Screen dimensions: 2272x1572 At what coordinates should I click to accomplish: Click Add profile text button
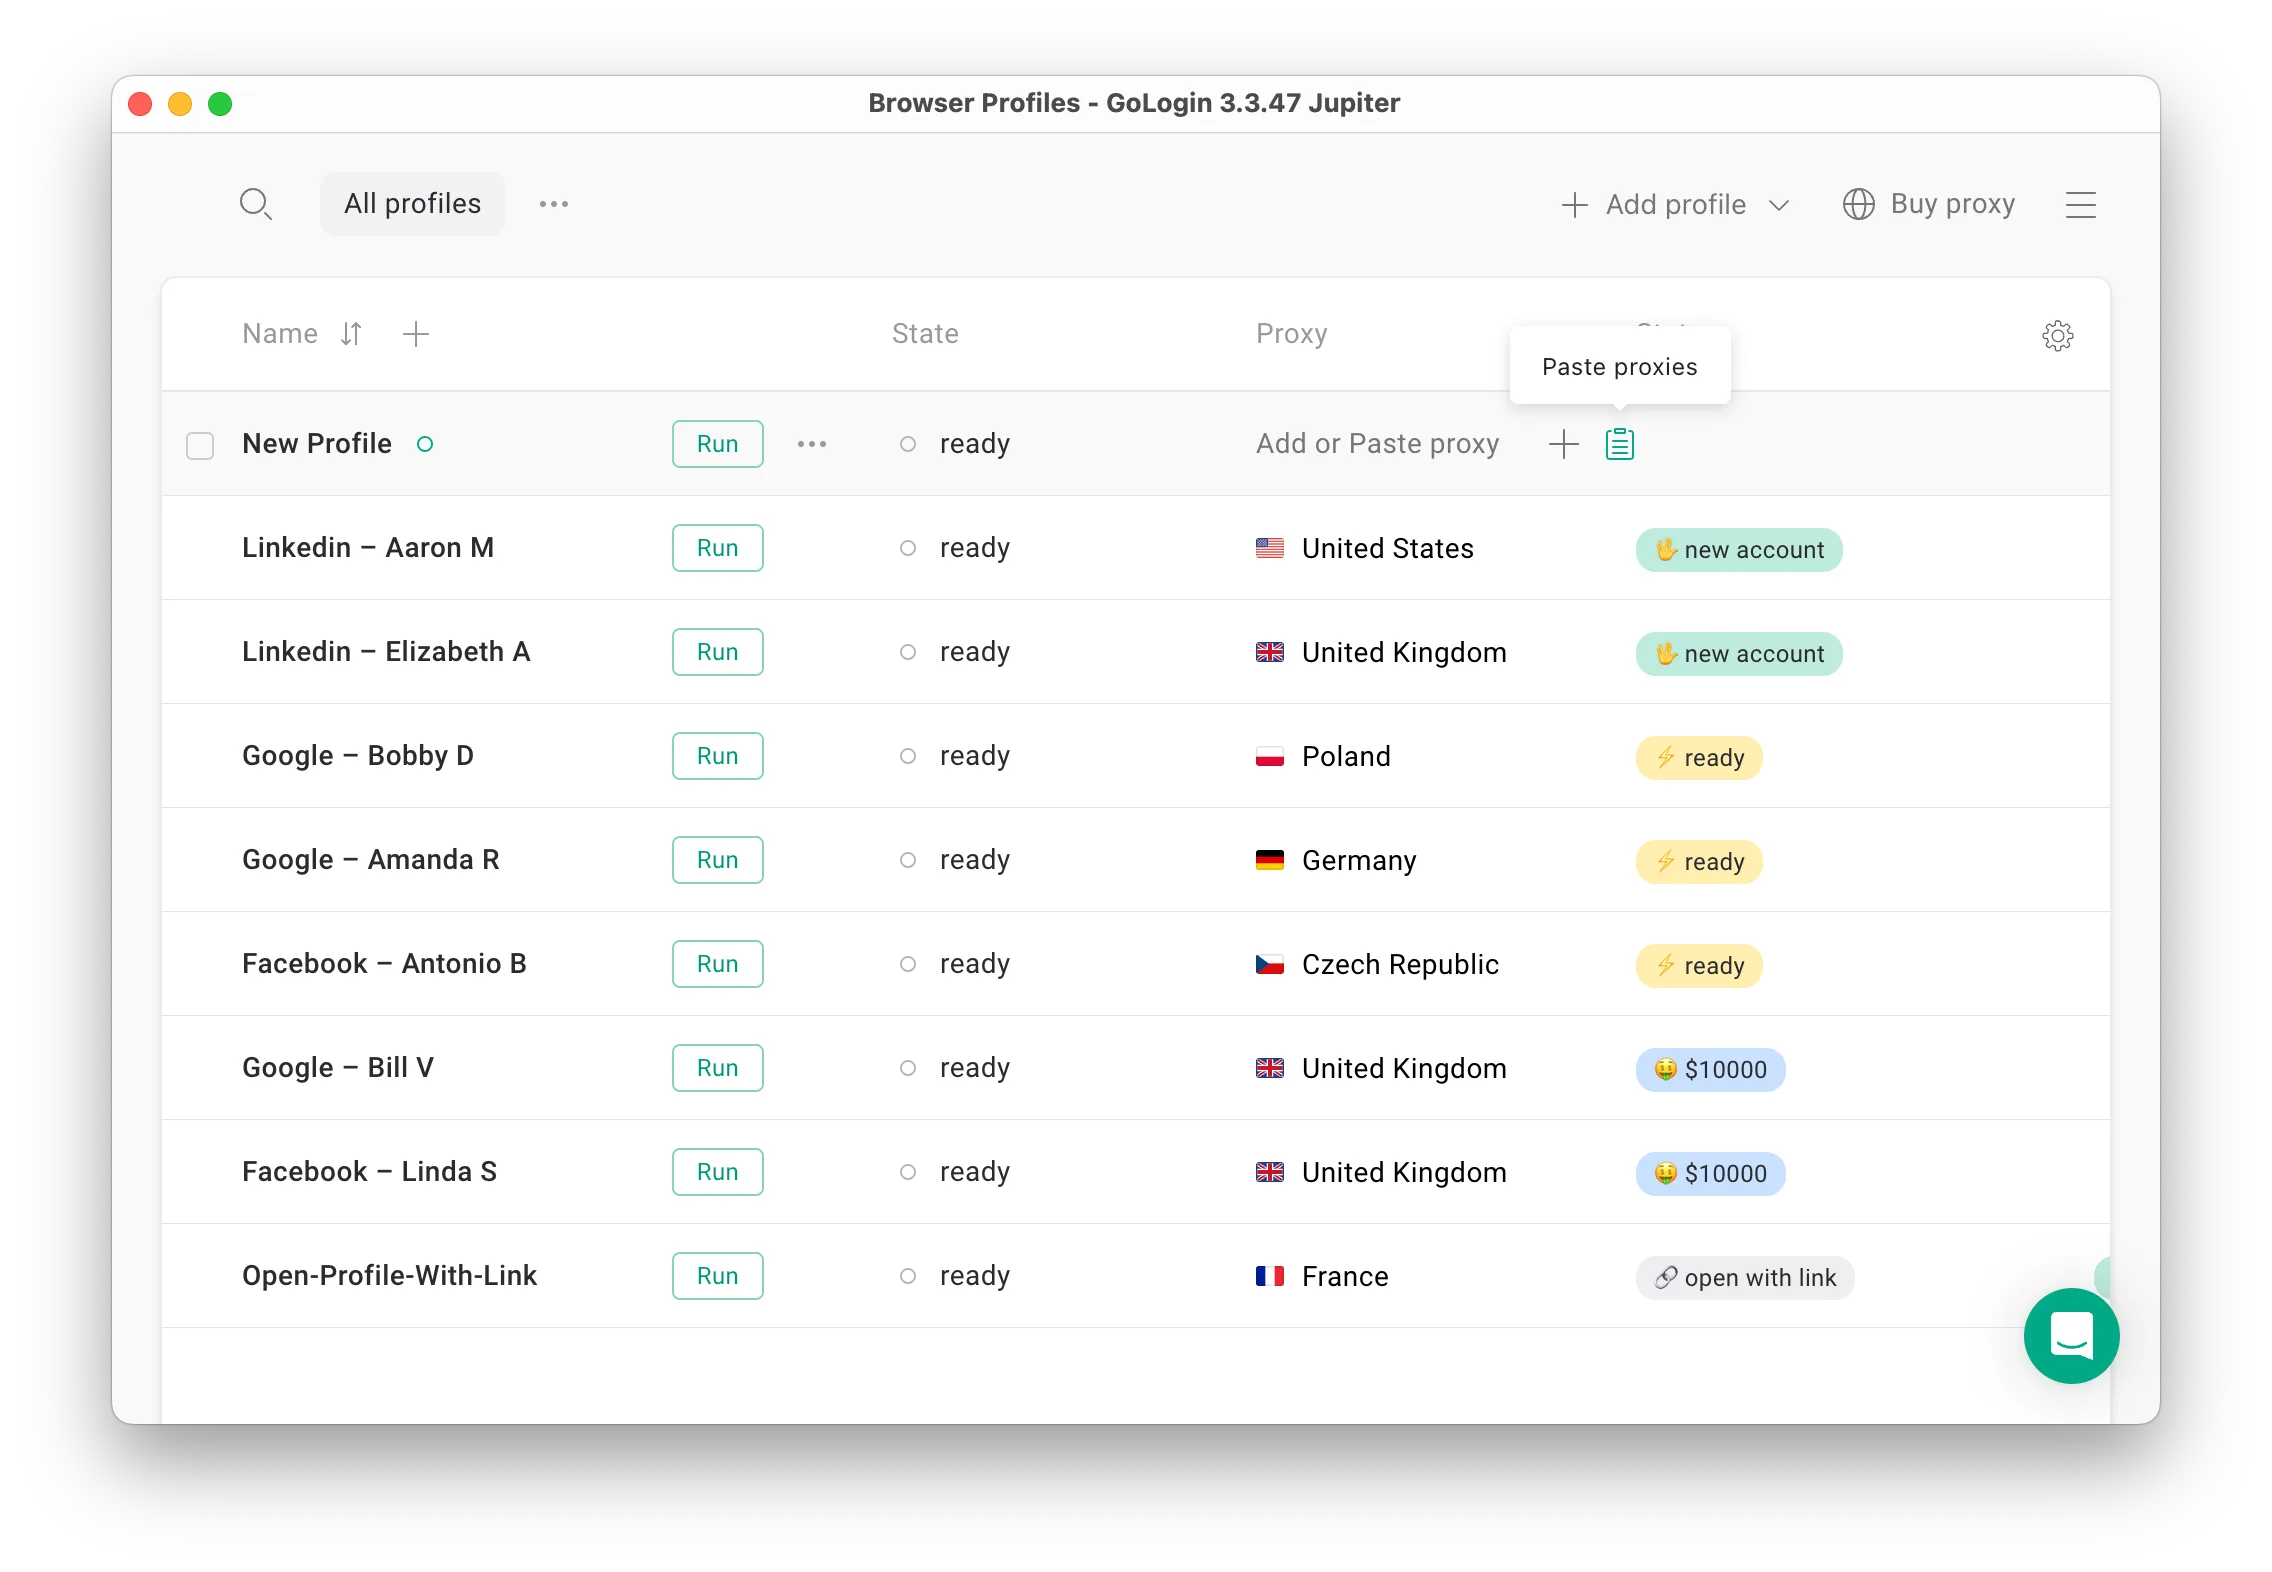tap(1676, 205)
